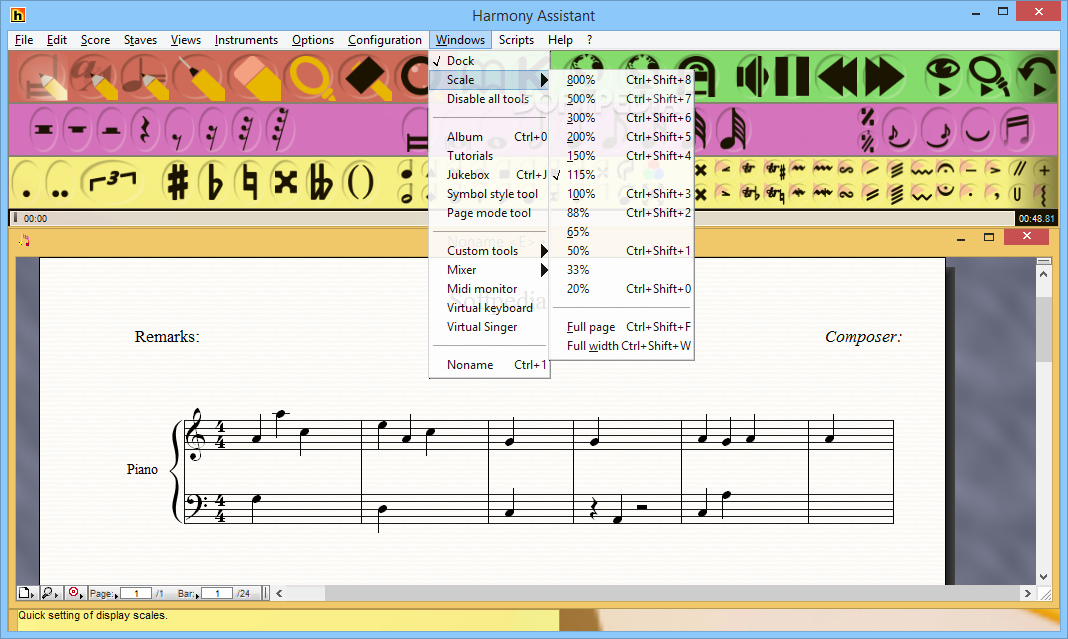Apply the sharp accidental

[178, 183]
